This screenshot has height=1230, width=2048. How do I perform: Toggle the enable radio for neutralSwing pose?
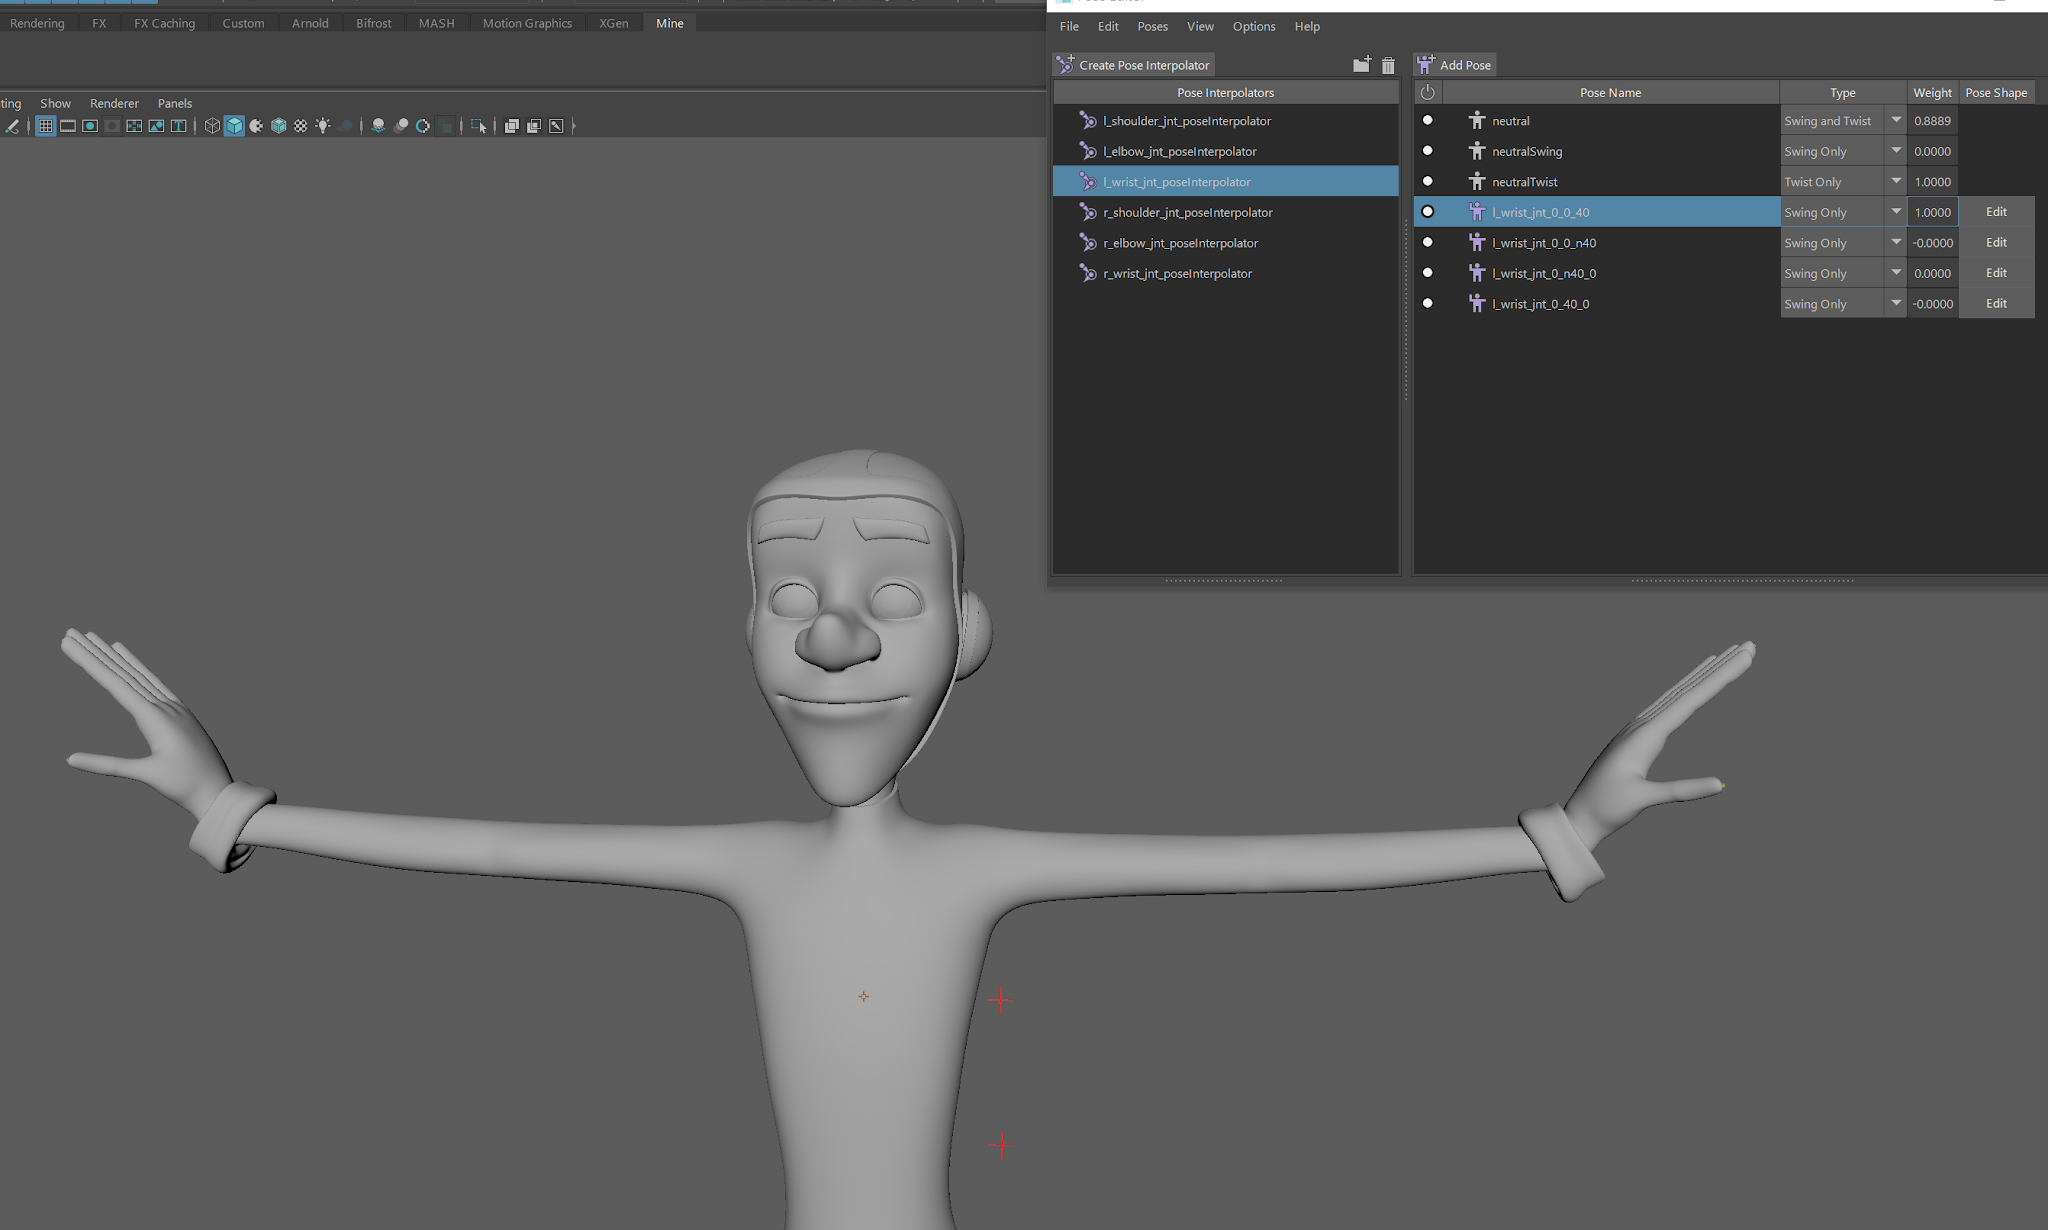coord(1427,151)
